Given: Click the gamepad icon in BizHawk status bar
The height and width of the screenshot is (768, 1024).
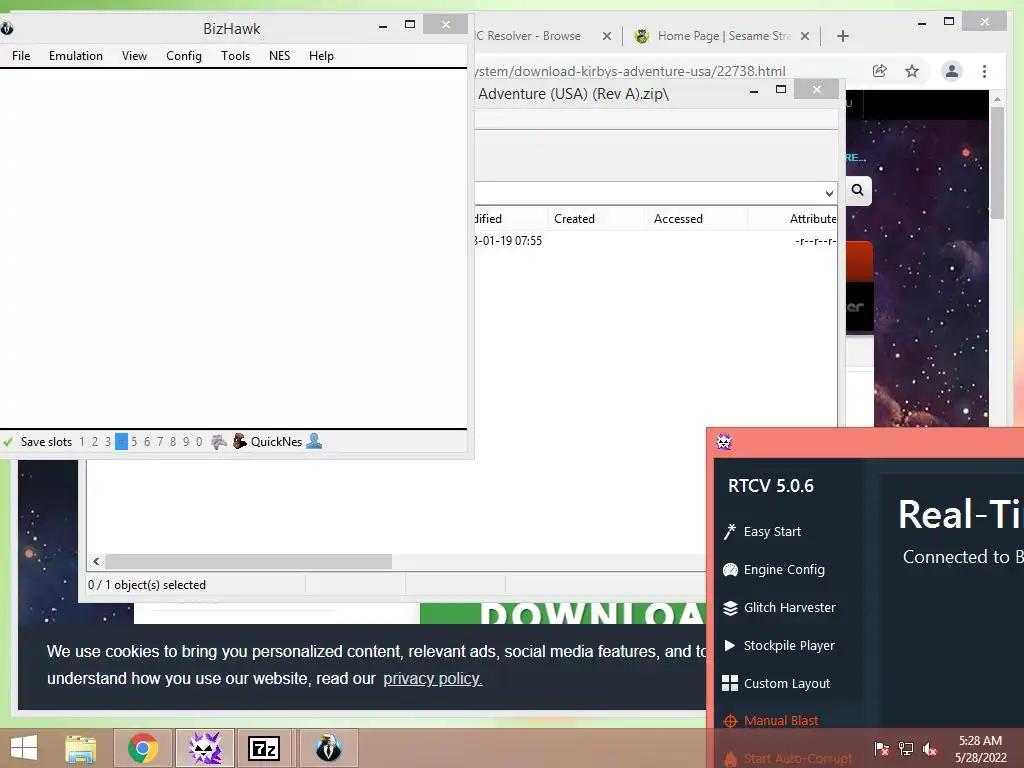Looking at the screenshot, I should pos(219,442).
